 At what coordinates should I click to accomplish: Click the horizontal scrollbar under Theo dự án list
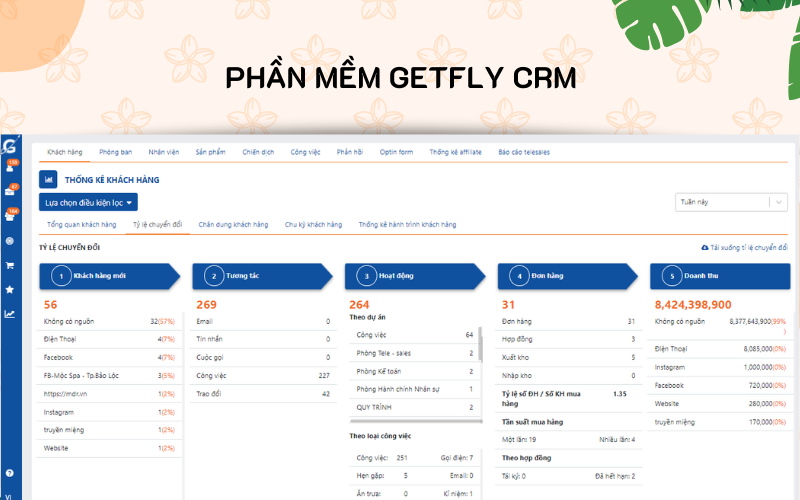[x=416, y=421]
